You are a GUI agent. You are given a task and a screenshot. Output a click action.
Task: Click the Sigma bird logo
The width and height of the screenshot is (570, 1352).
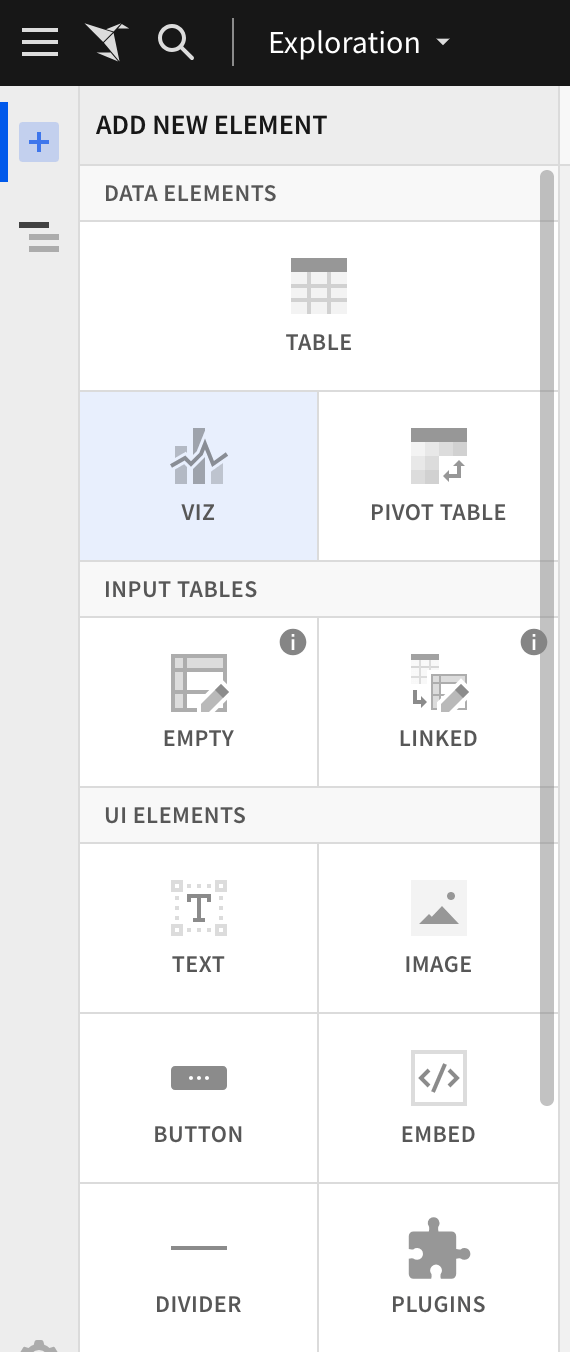tap(108, 43)
